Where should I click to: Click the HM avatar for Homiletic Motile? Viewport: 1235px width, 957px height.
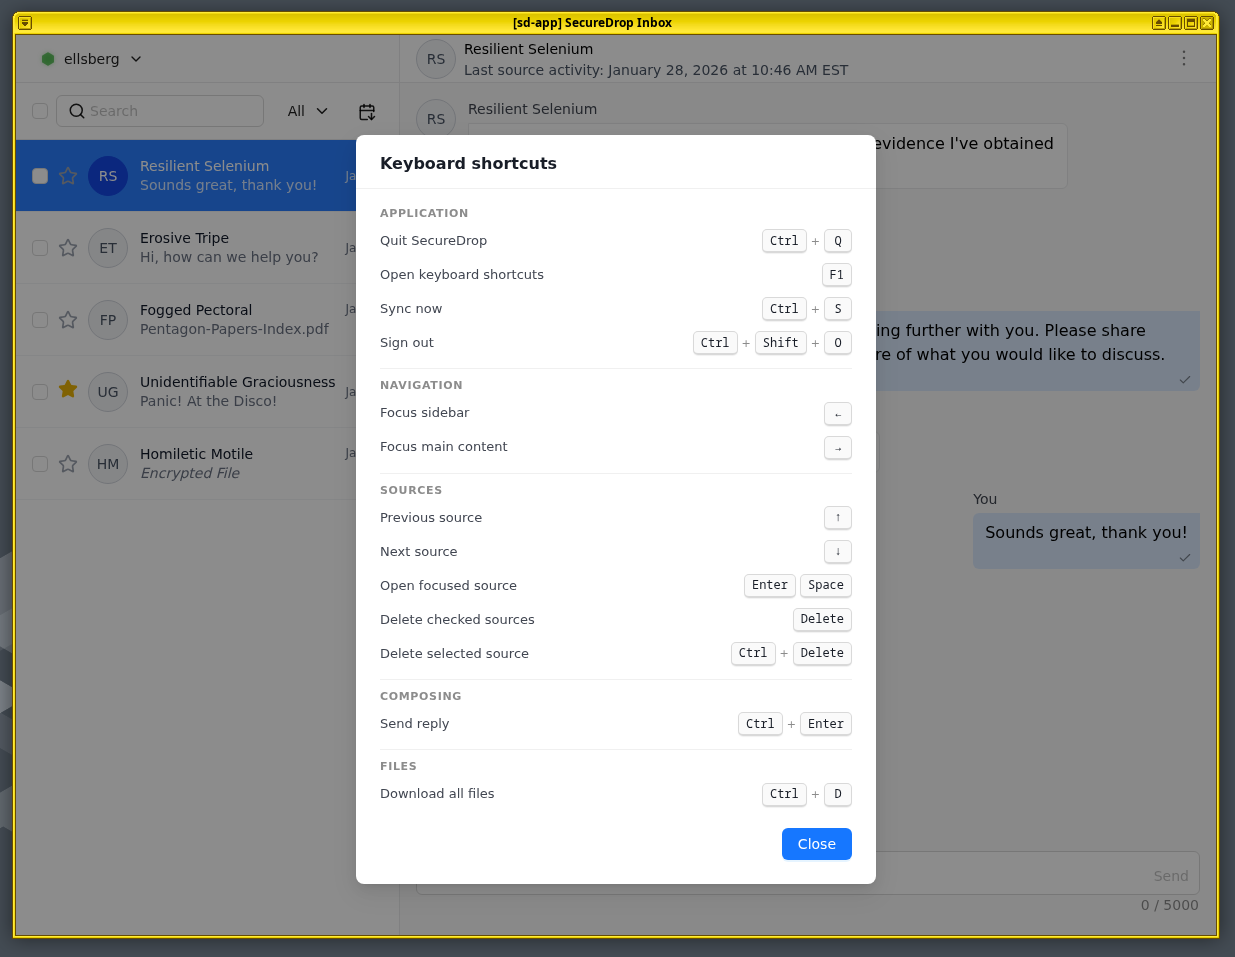[x=108, y=464]
